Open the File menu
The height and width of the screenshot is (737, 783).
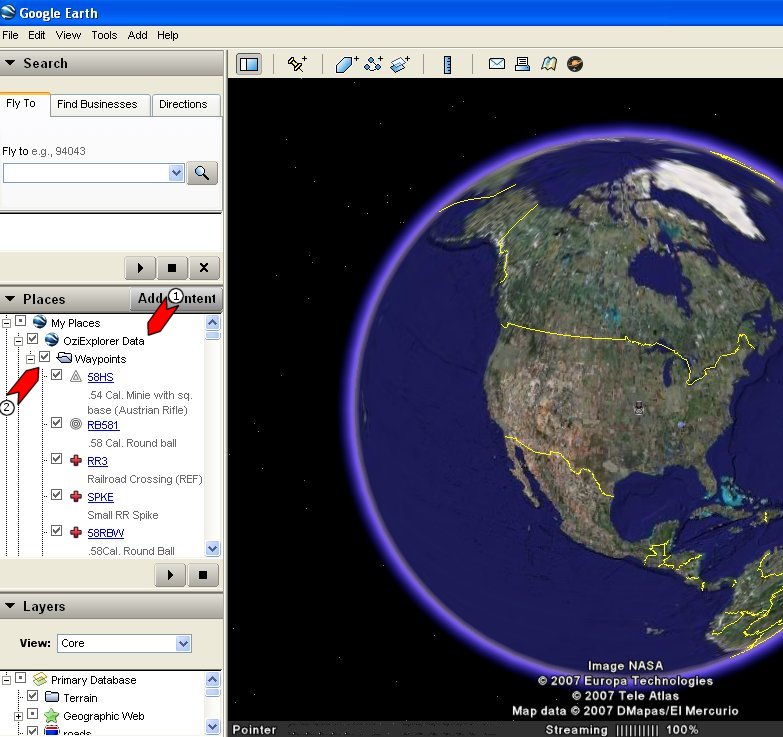pyautogui.click(x=10, y=35)
